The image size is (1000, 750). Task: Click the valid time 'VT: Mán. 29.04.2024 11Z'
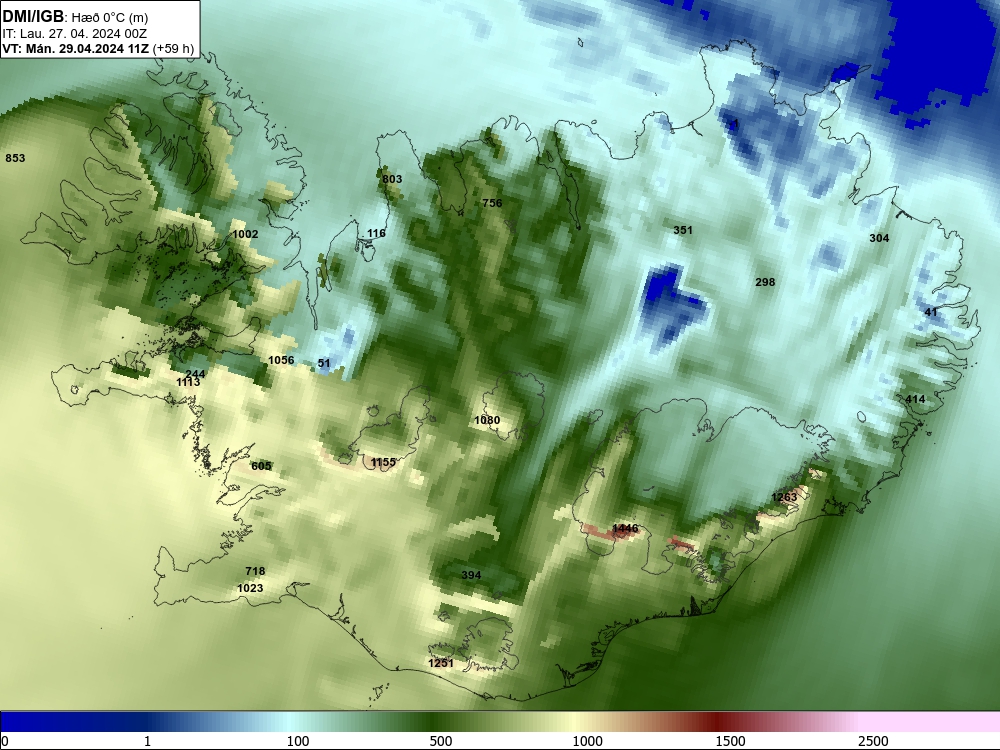coord(75,48)
